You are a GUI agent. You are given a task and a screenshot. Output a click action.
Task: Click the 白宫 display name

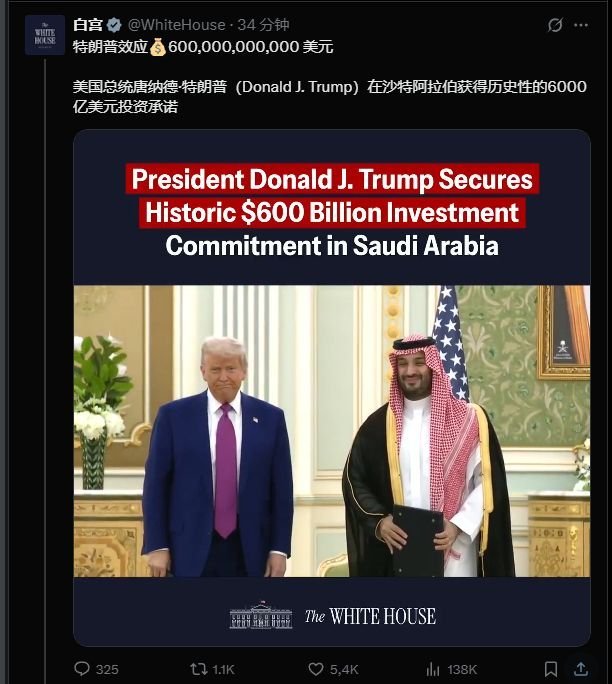88,25
